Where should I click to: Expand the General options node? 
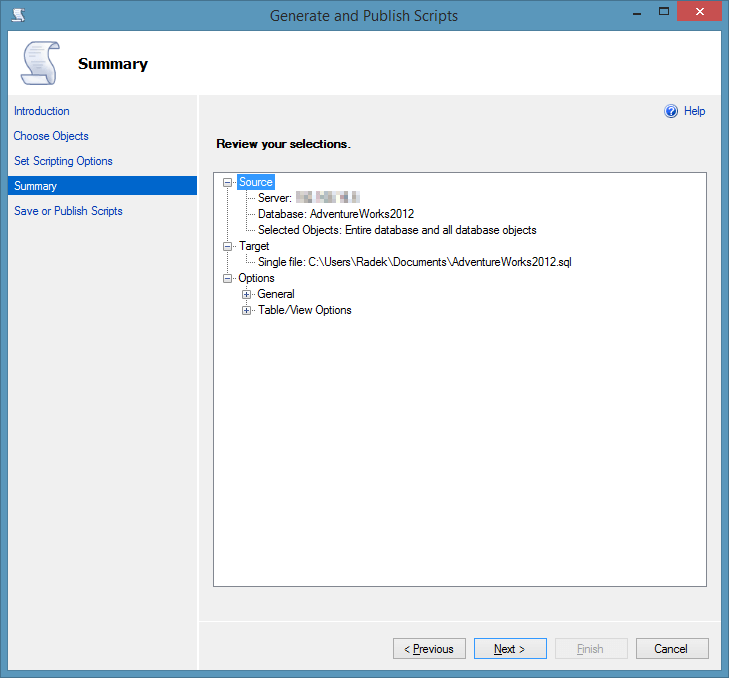pyautogui.click(x=246, y=294)
